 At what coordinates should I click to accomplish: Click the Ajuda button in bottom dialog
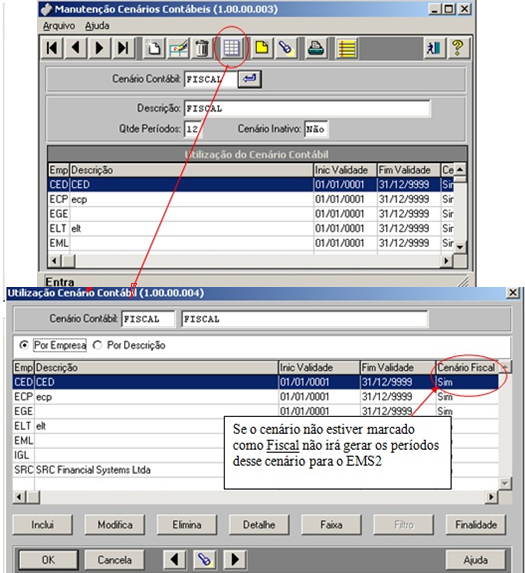click(476, 559)
